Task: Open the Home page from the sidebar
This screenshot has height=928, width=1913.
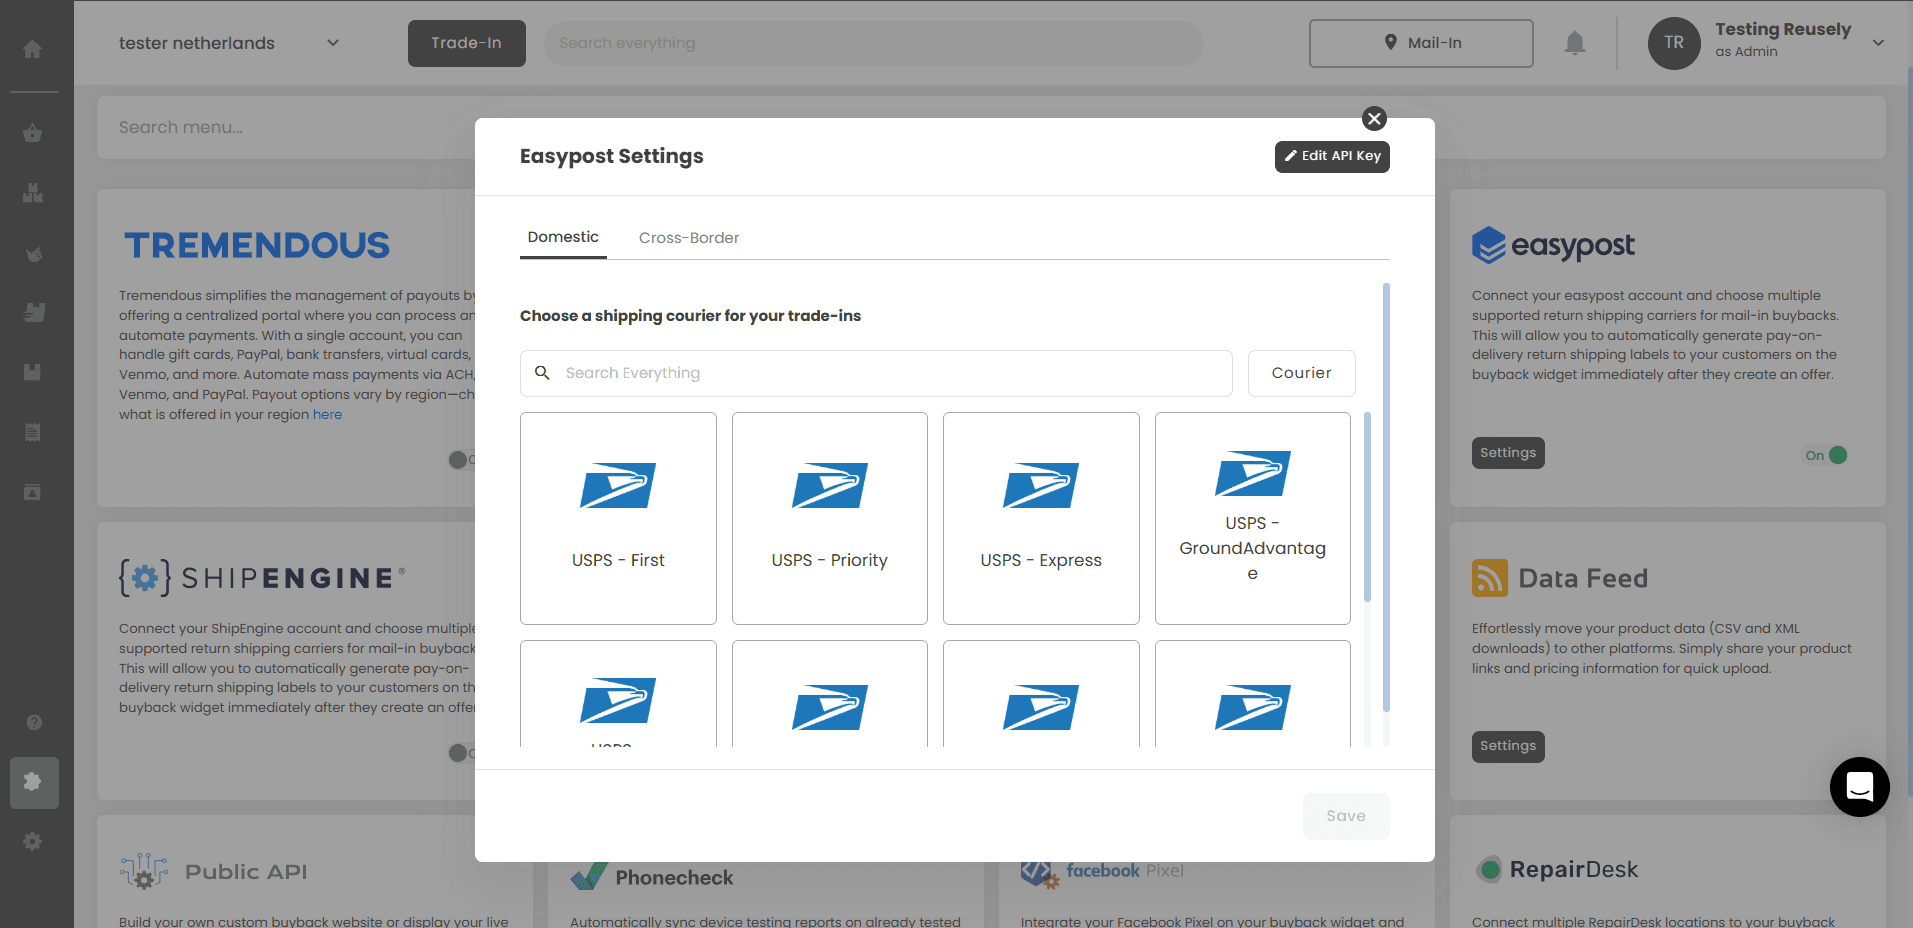Action: [x=32, y=49]
